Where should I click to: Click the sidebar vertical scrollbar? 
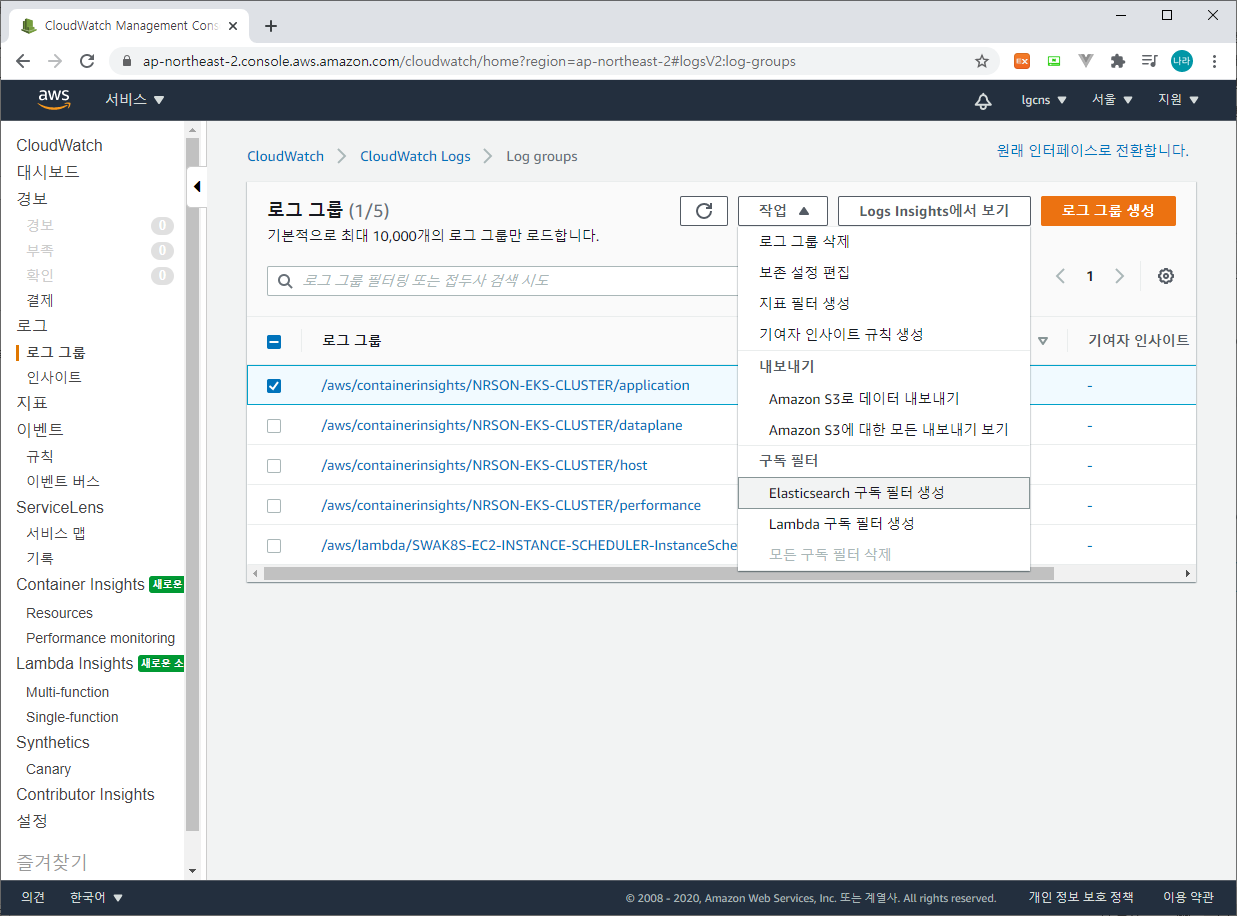(193, 485)
